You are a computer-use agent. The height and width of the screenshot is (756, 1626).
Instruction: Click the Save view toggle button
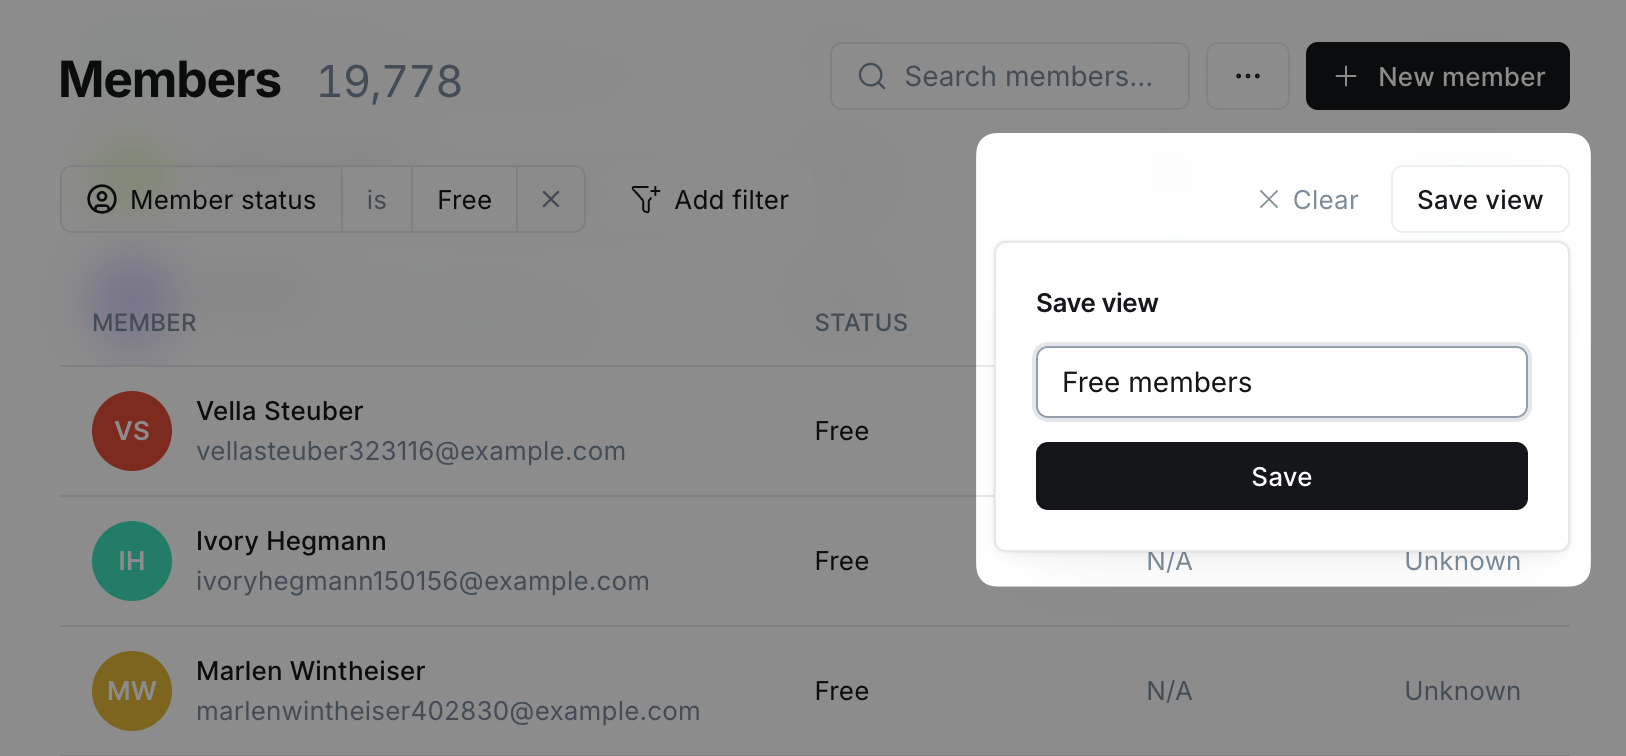coord(1480,199)
